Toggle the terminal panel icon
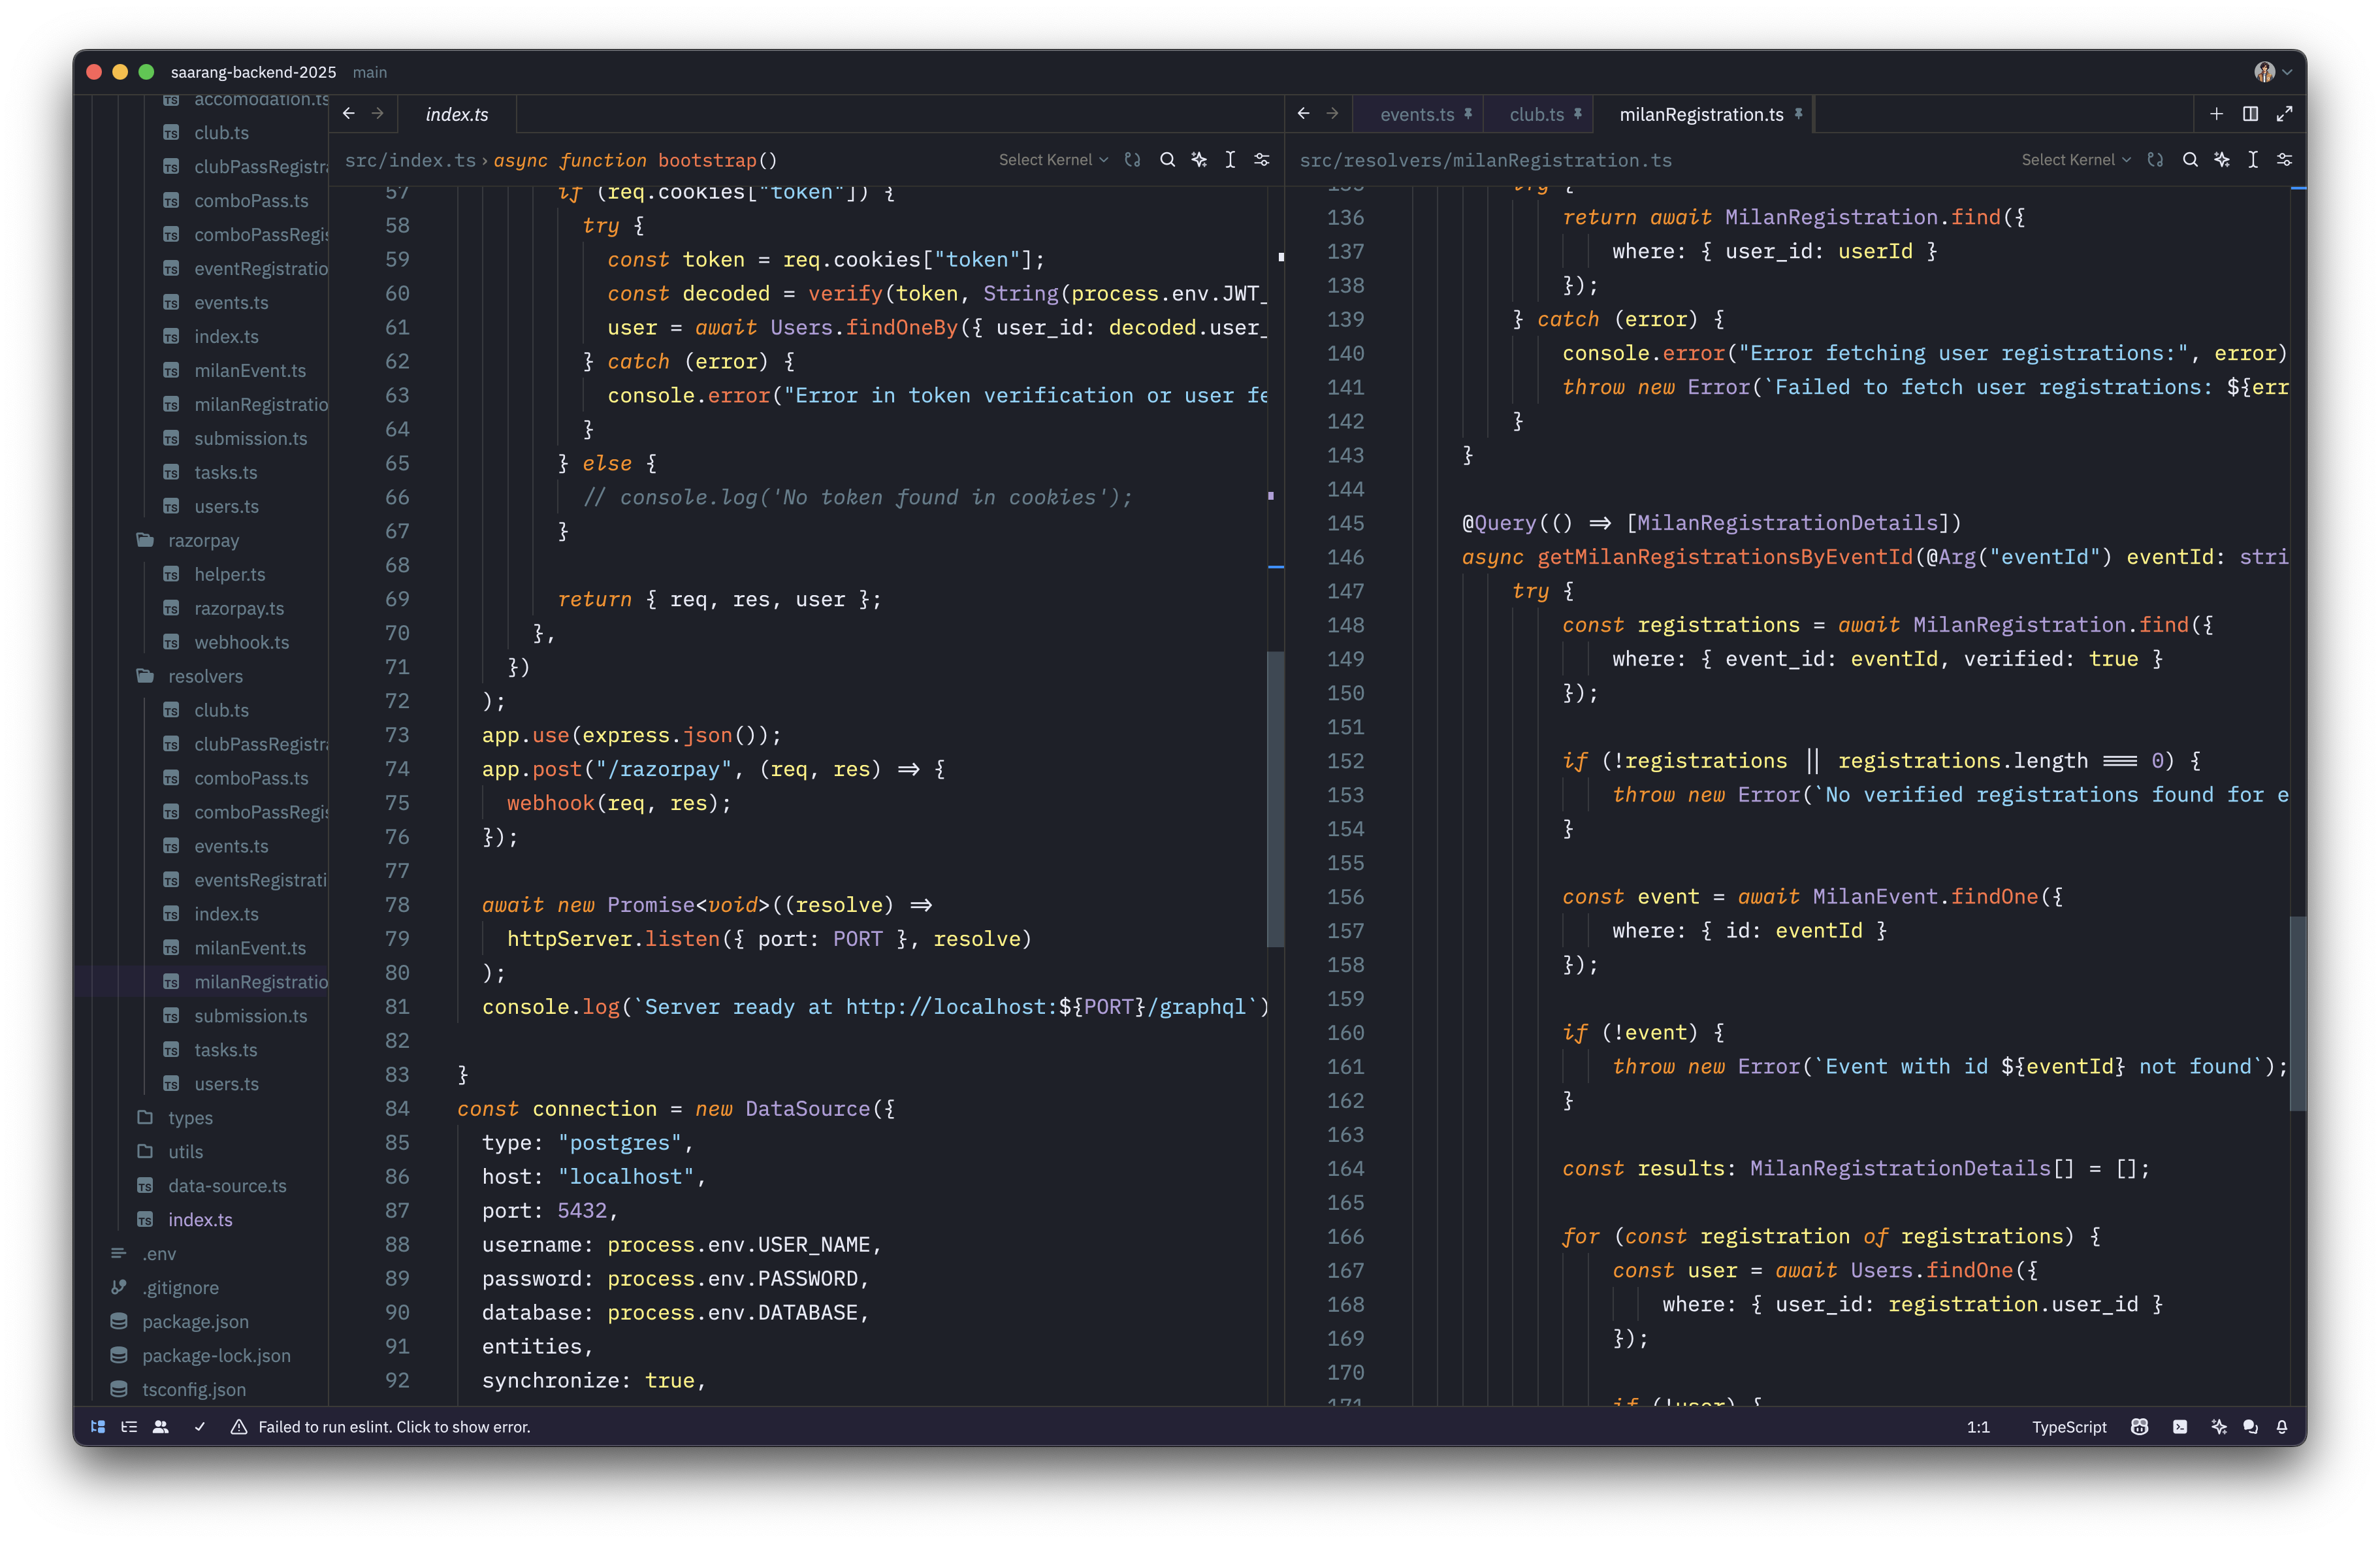 pos(2179,1427)
